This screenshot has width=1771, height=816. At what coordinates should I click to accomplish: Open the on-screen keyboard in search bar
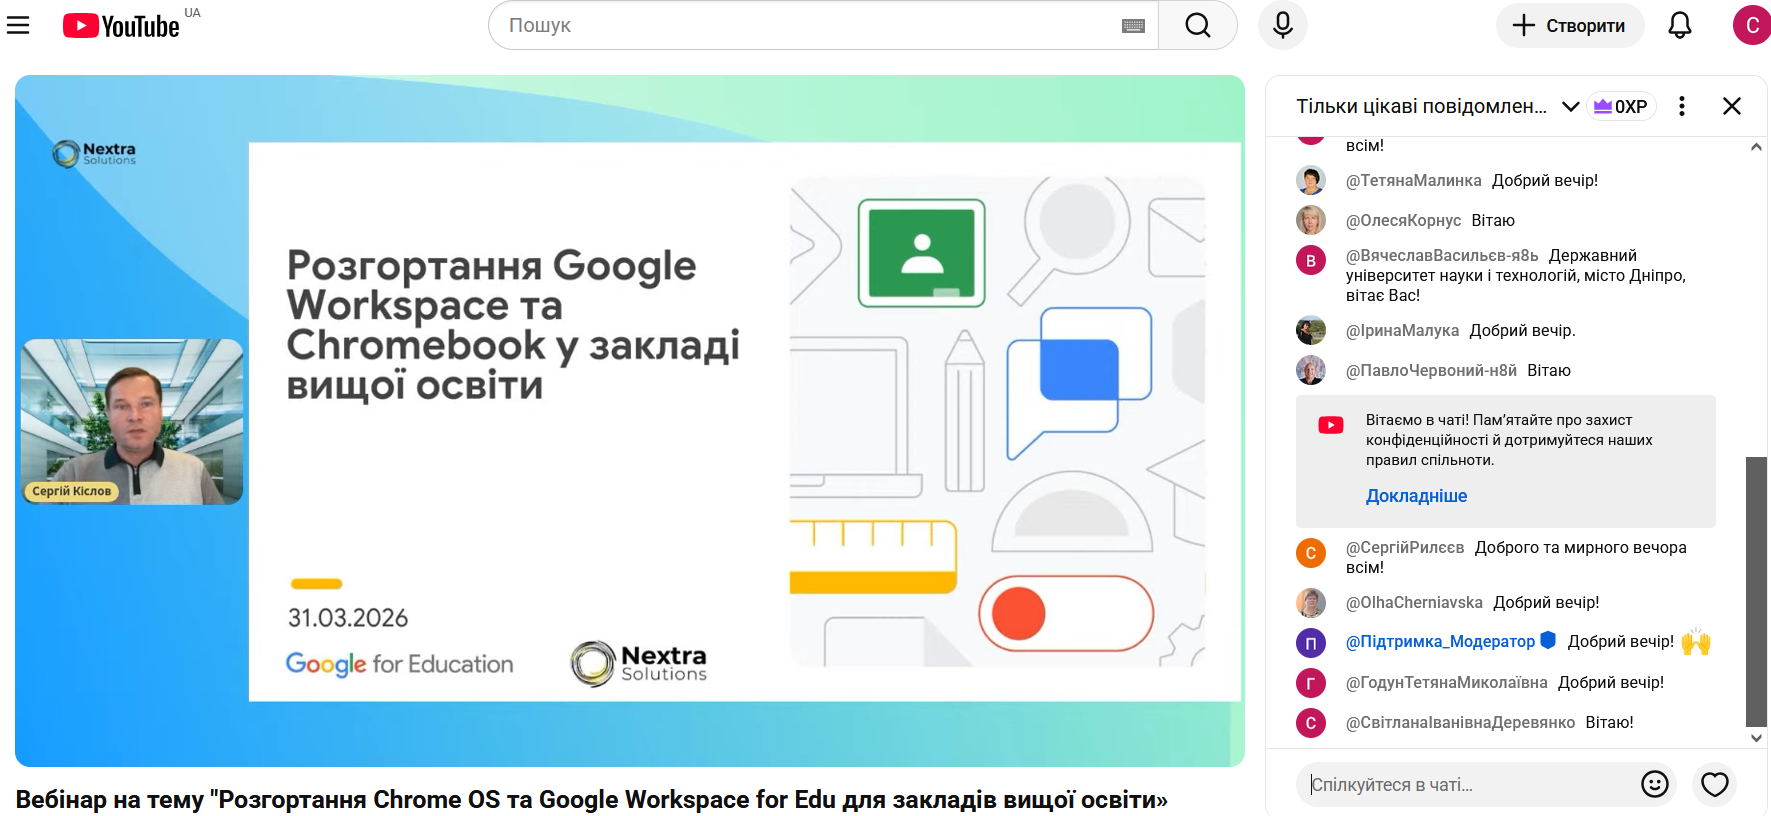[x=1133, y=26]
